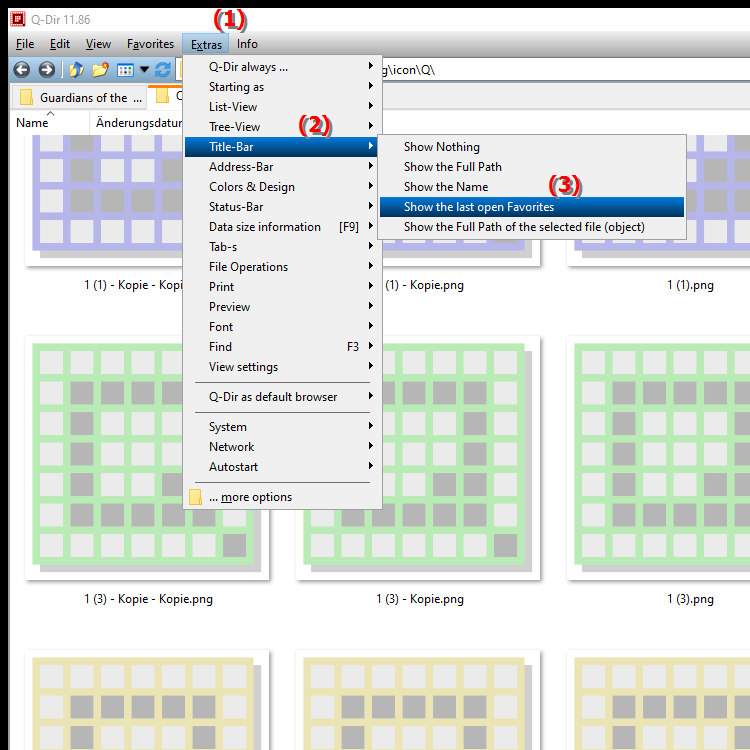Open the System submenu
The width and height of the screenshot is (750, 750).
[283, 427]
